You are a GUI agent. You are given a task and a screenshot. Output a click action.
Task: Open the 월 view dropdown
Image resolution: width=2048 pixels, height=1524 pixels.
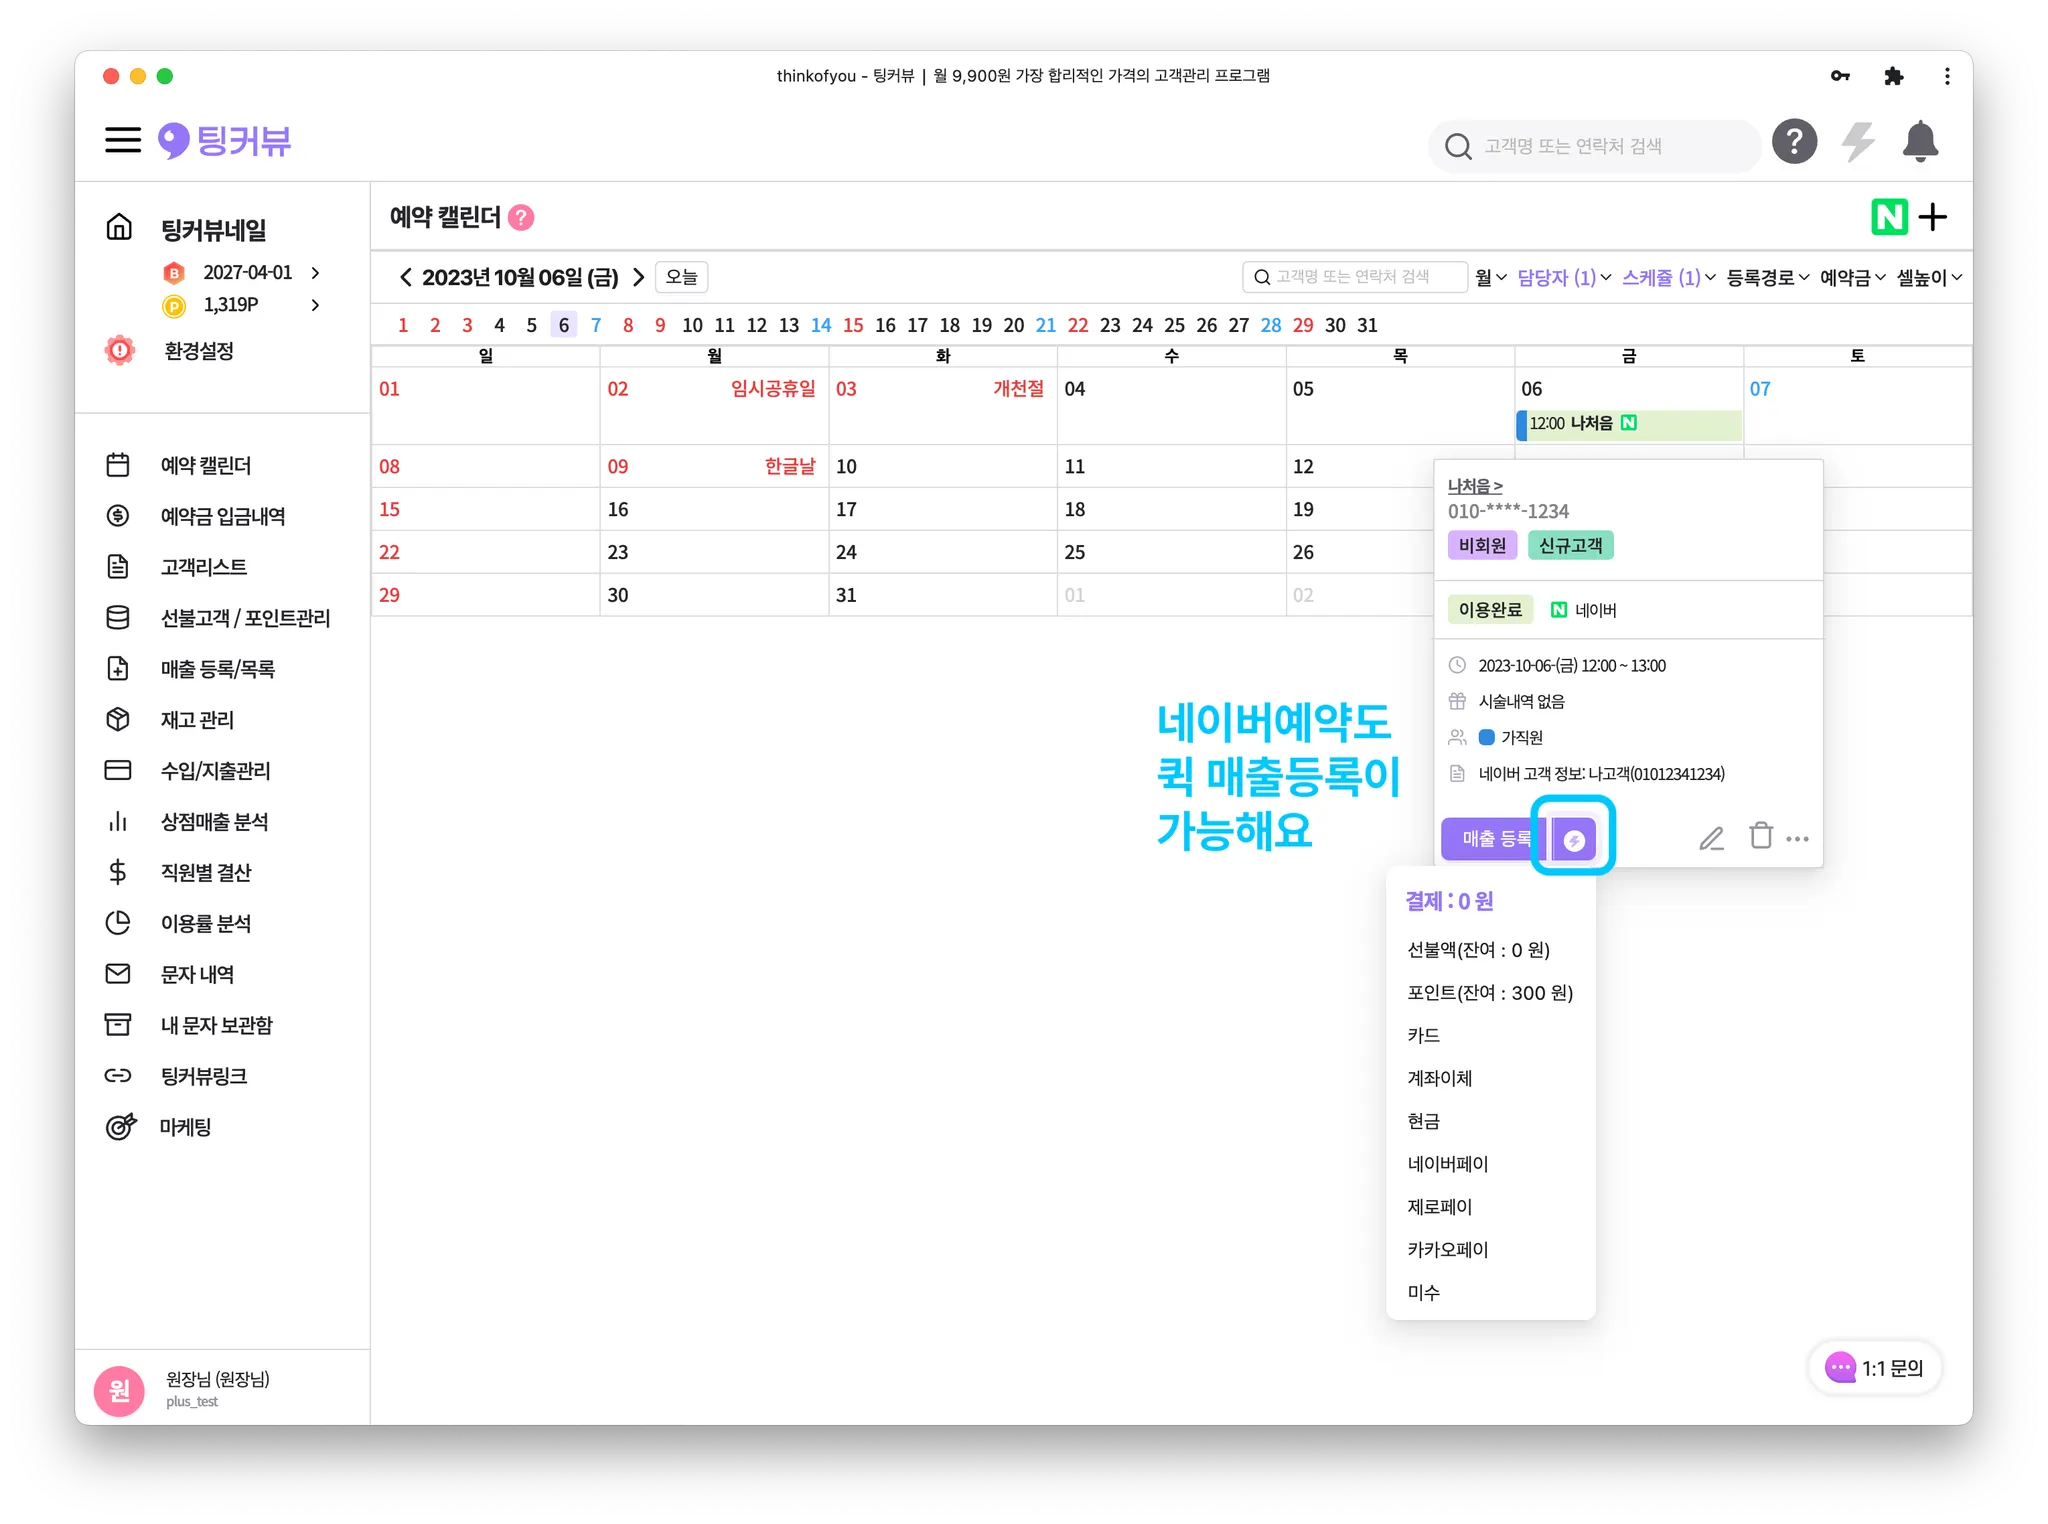[x=1490, y=278]
